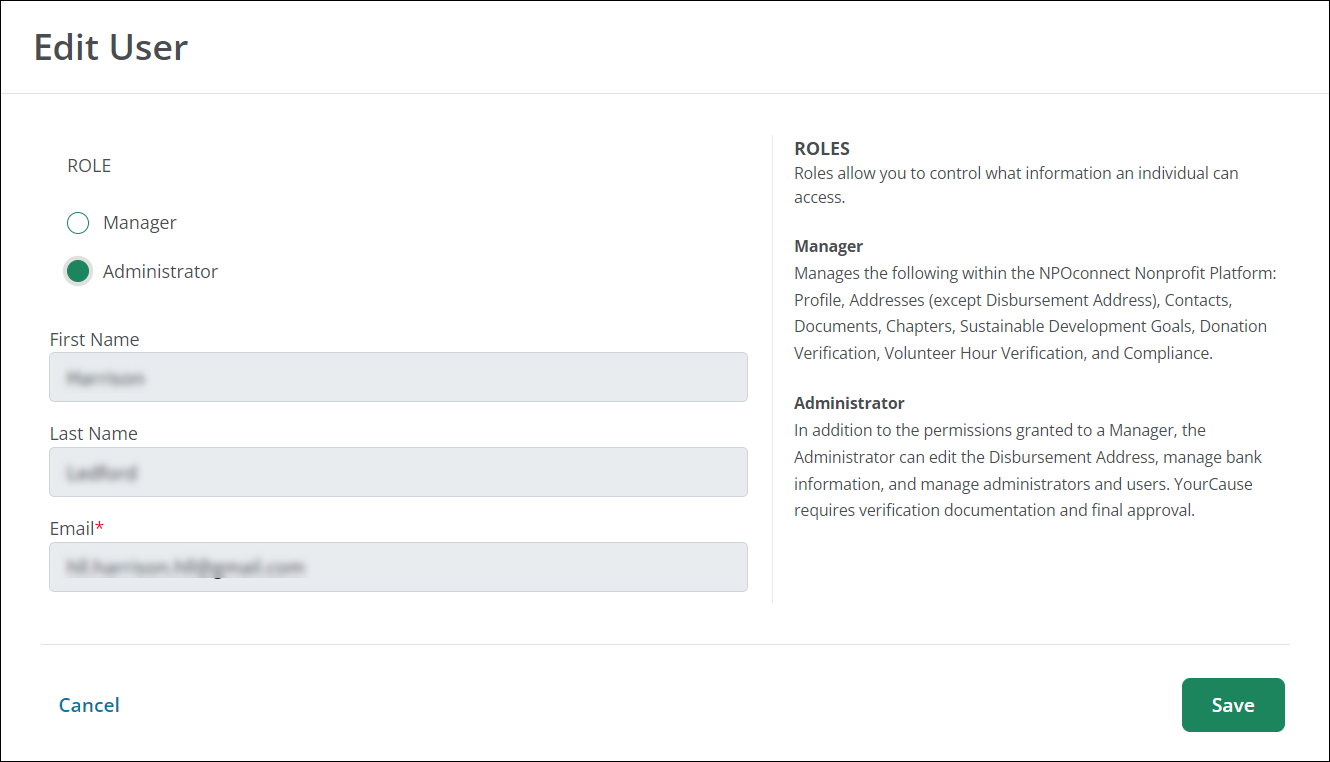
Task: Click the bold Administrator heading in help panel
Action: pos(849,403)
